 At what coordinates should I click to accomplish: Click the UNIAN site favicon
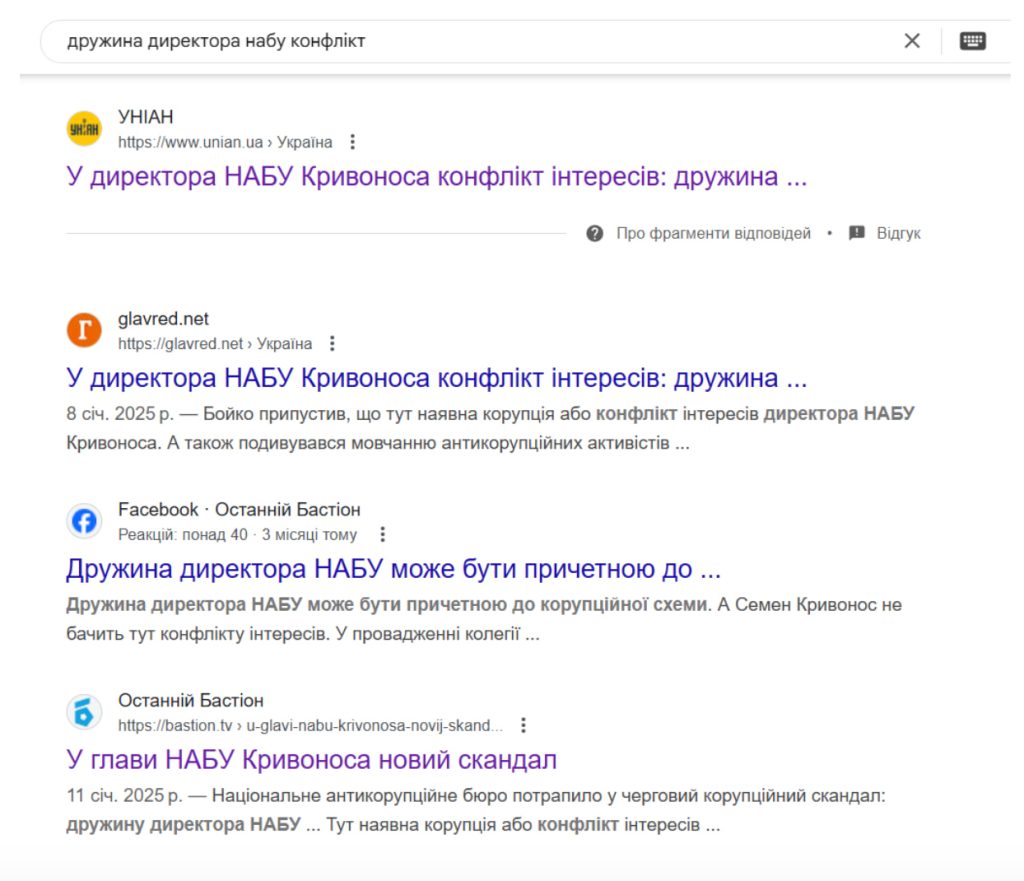pos(84,129)
